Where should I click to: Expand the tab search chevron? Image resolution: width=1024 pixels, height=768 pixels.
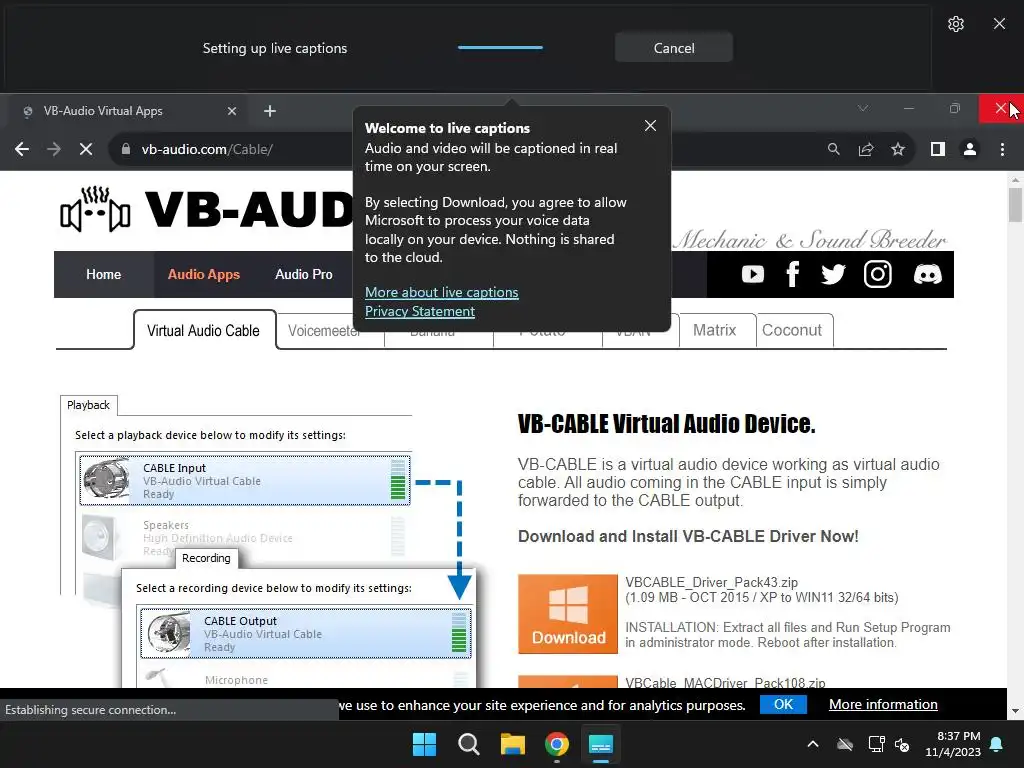[x=863, y=108]
